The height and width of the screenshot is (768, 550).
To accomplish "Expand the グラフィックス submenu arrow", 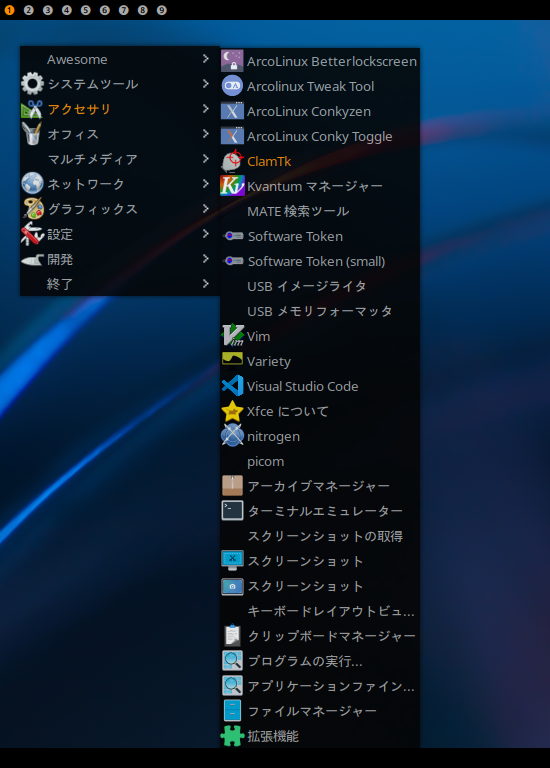I will [206, 209].
